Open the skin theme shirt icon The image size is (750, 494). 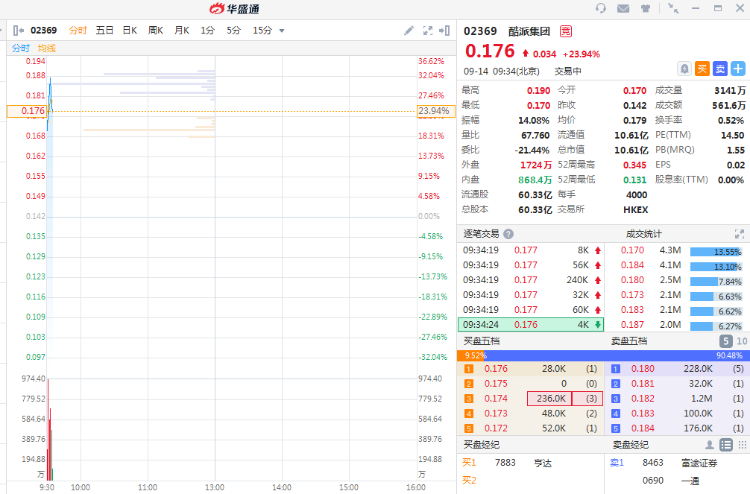point(647,8)
